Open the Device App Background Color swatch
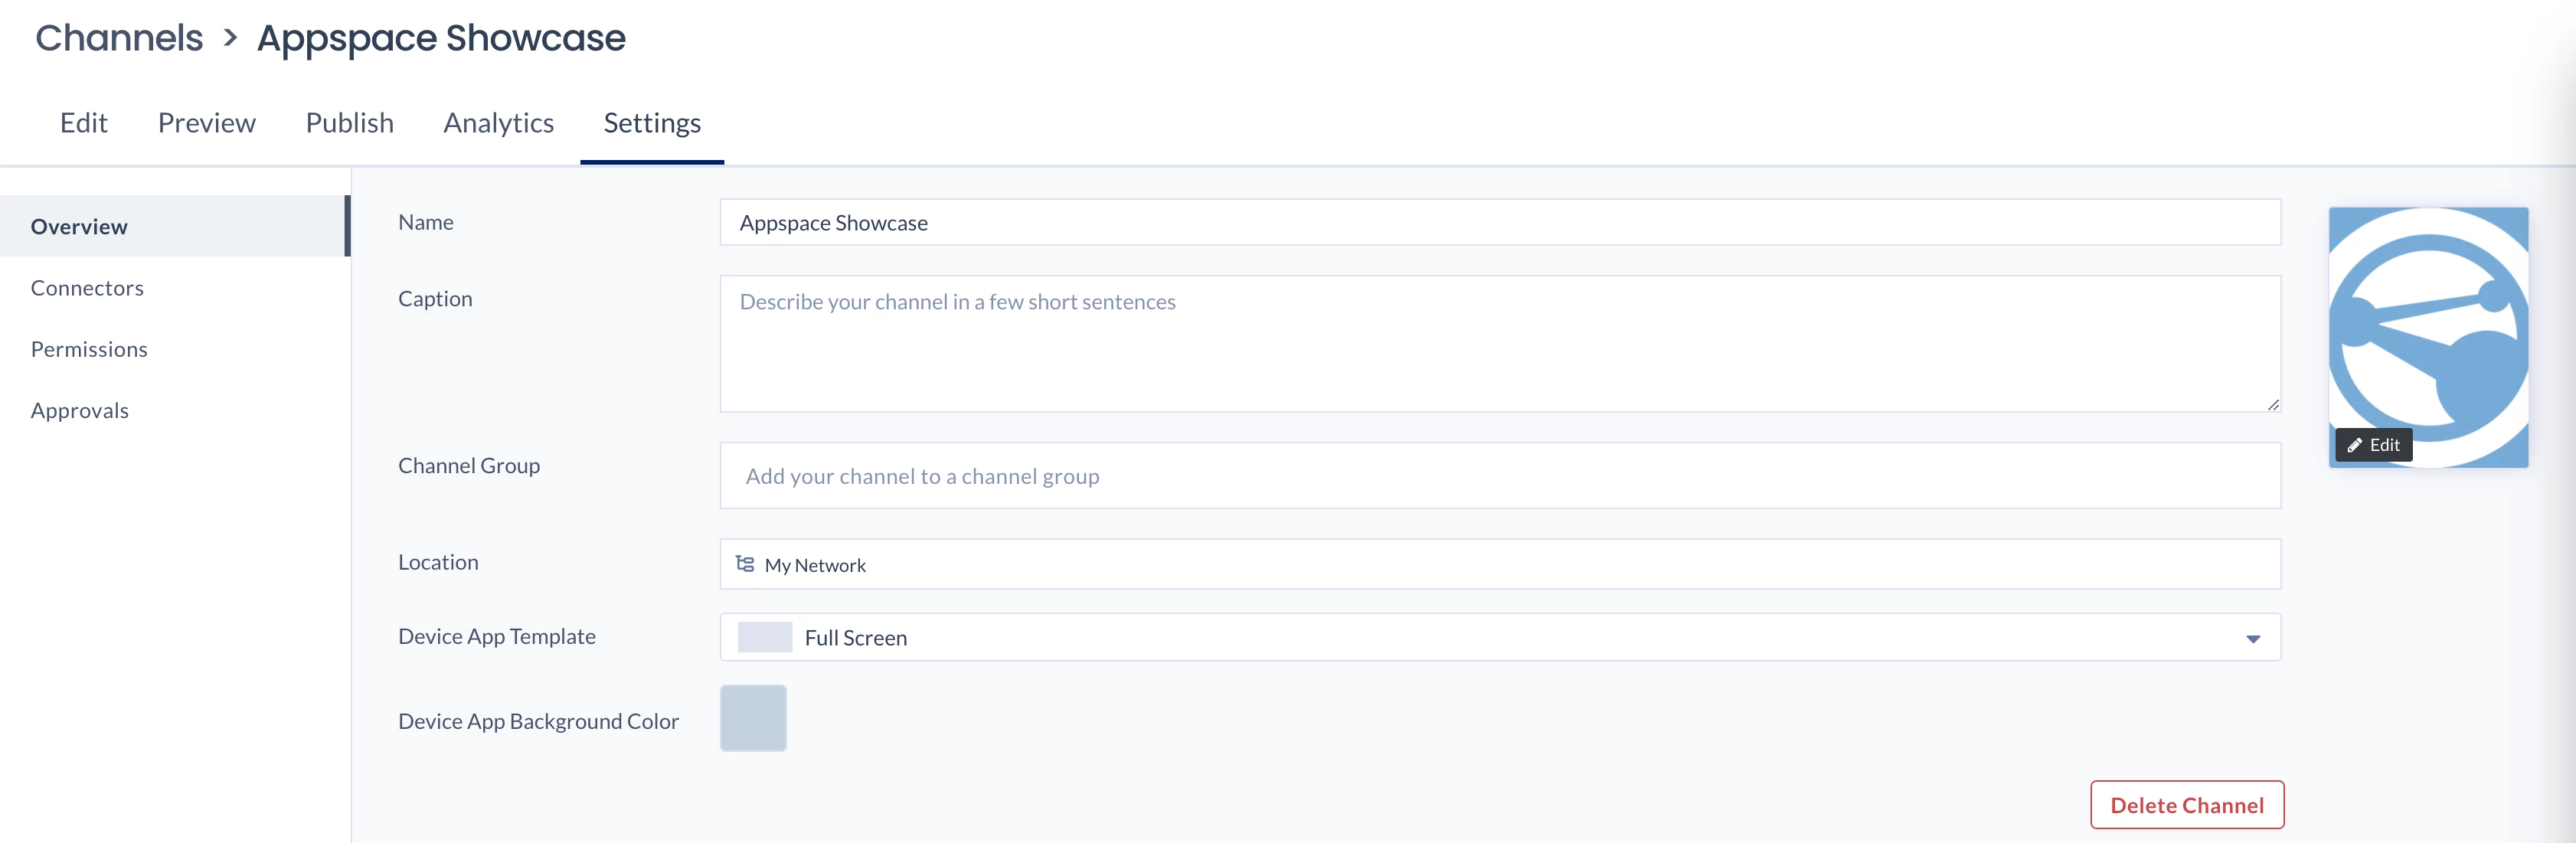This screenshot has width=2576, height=843. coord(753,718)
